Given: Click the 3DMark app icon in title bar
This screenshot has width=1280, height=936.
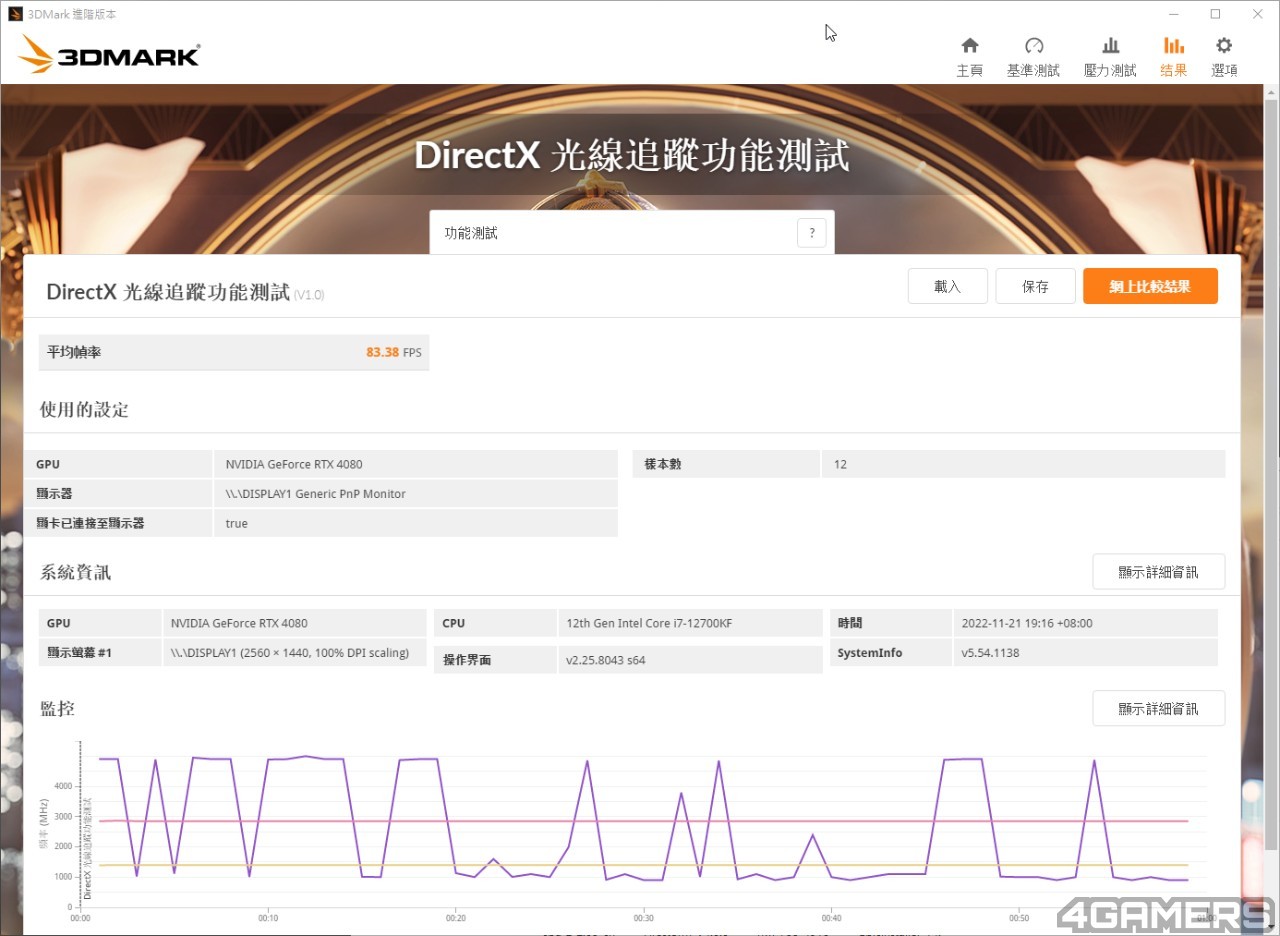Looking at the screenshot, I should [15, 14].
